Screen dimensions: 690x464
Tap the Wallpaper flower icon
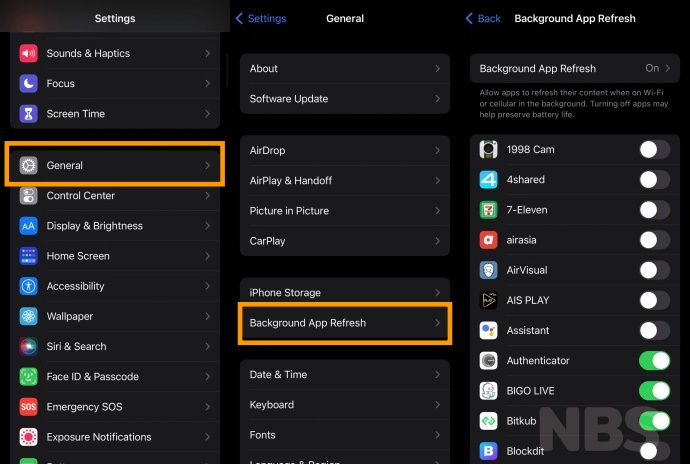point(29,316)
